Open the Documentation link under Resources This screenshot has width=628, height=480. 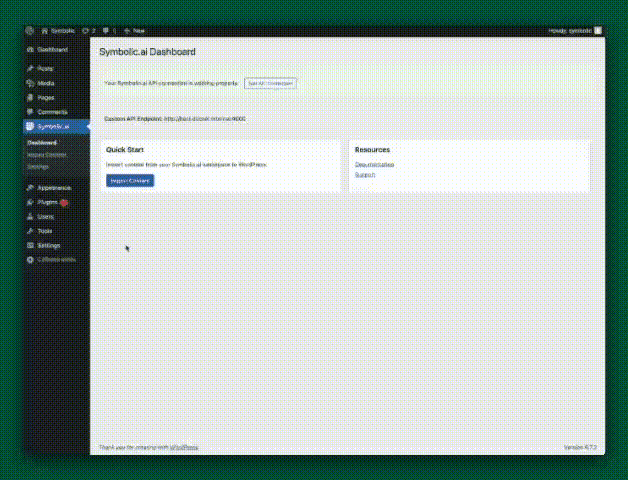374,165
